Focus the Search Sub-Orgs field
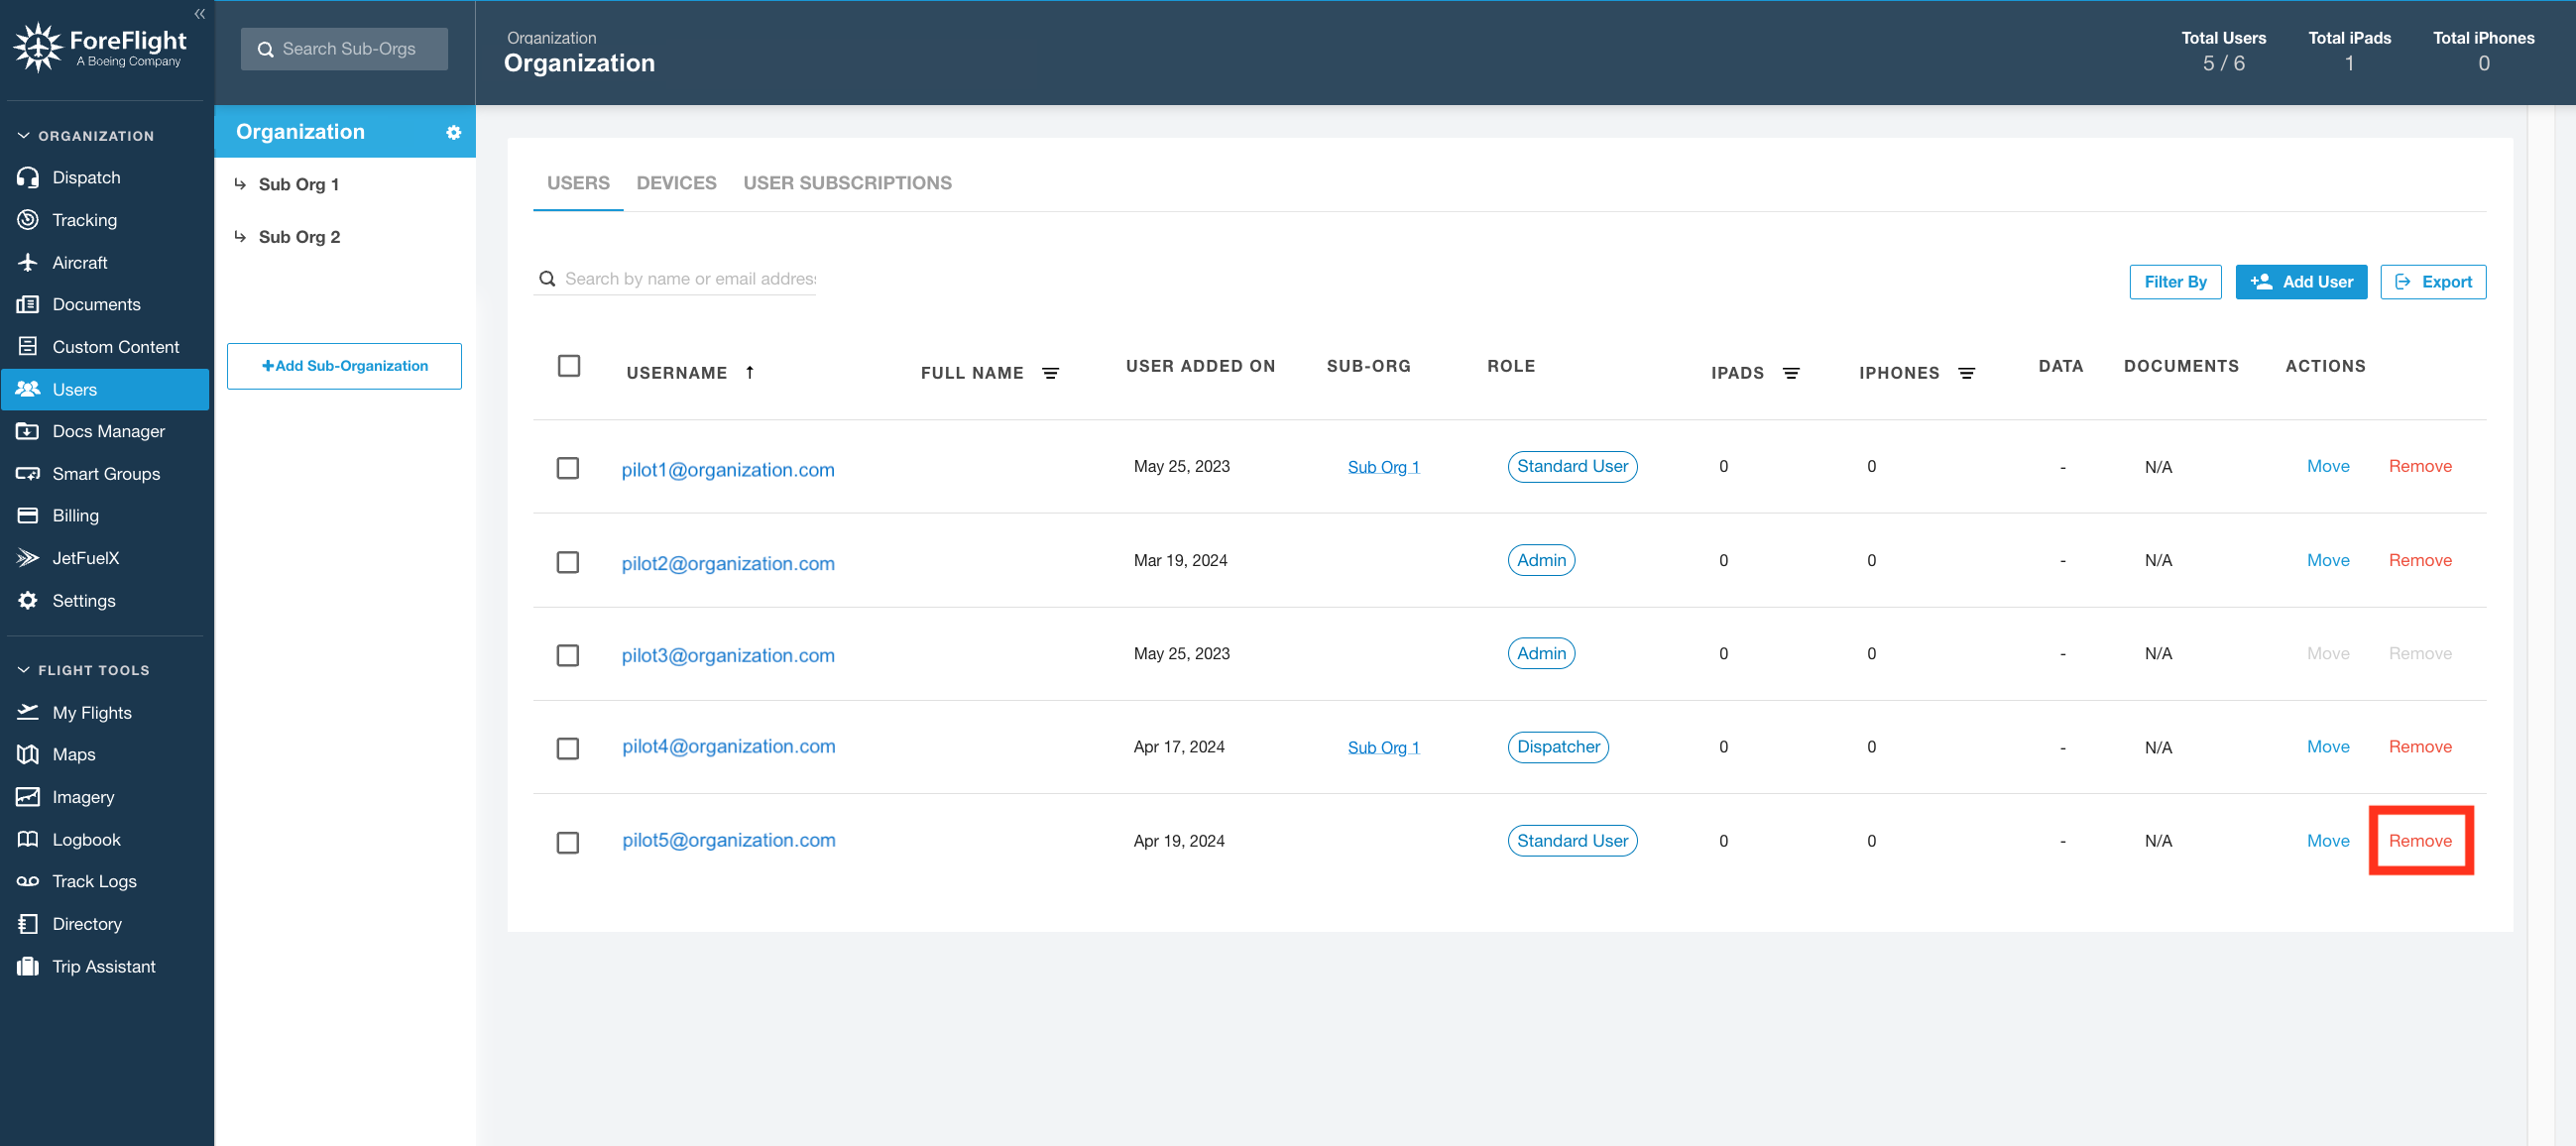This screenshot has height=1146, width=2576. 344,49
